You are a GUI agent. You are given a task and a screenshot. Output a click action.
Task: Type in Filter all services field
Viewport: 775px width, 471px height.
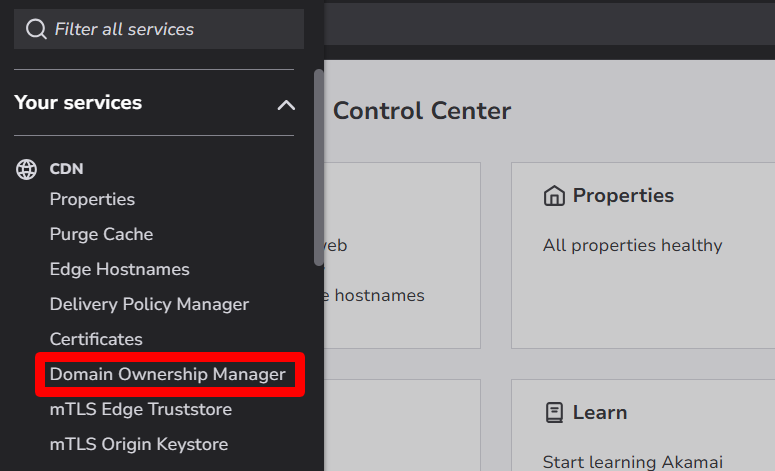170,29
